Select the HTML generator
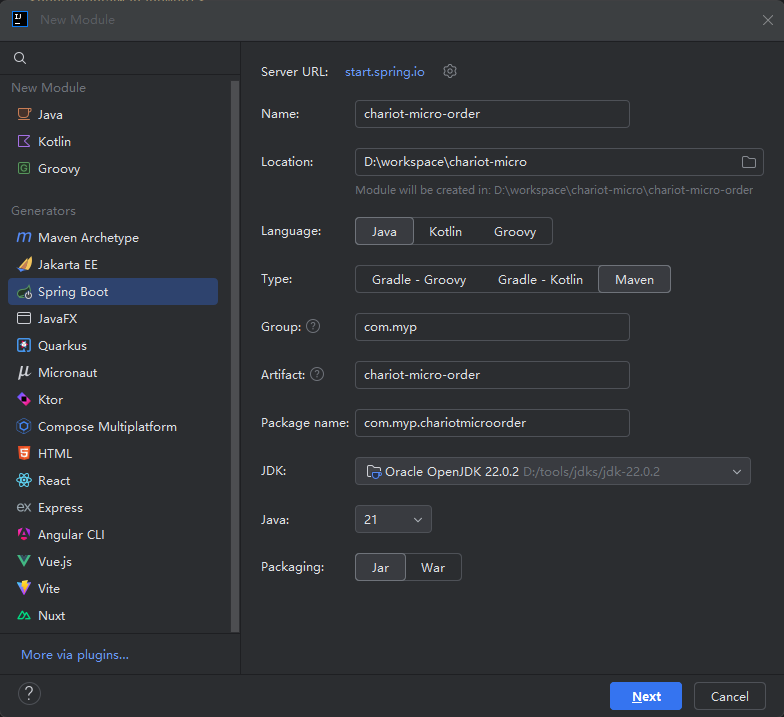The image size is (784, 717). [113, 454]
